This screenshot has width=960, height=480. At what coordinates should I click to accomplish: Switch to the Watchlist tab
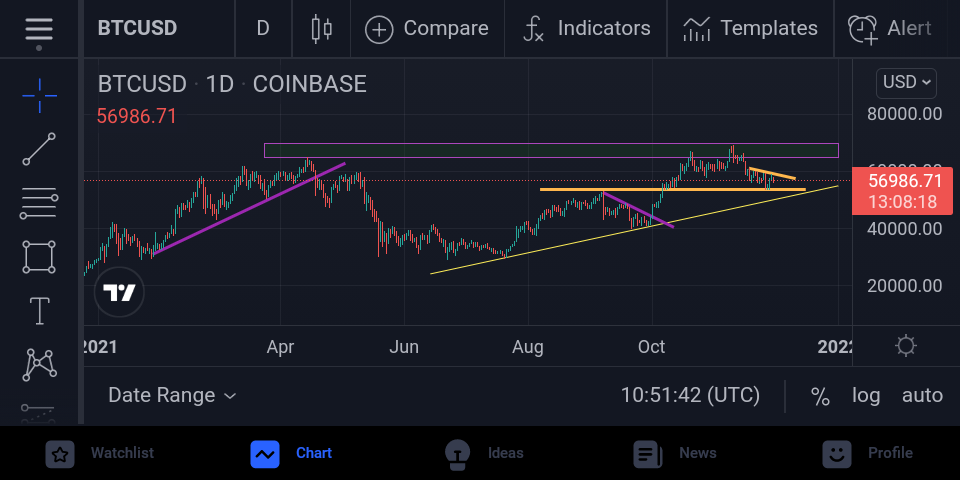click(102, 453)
